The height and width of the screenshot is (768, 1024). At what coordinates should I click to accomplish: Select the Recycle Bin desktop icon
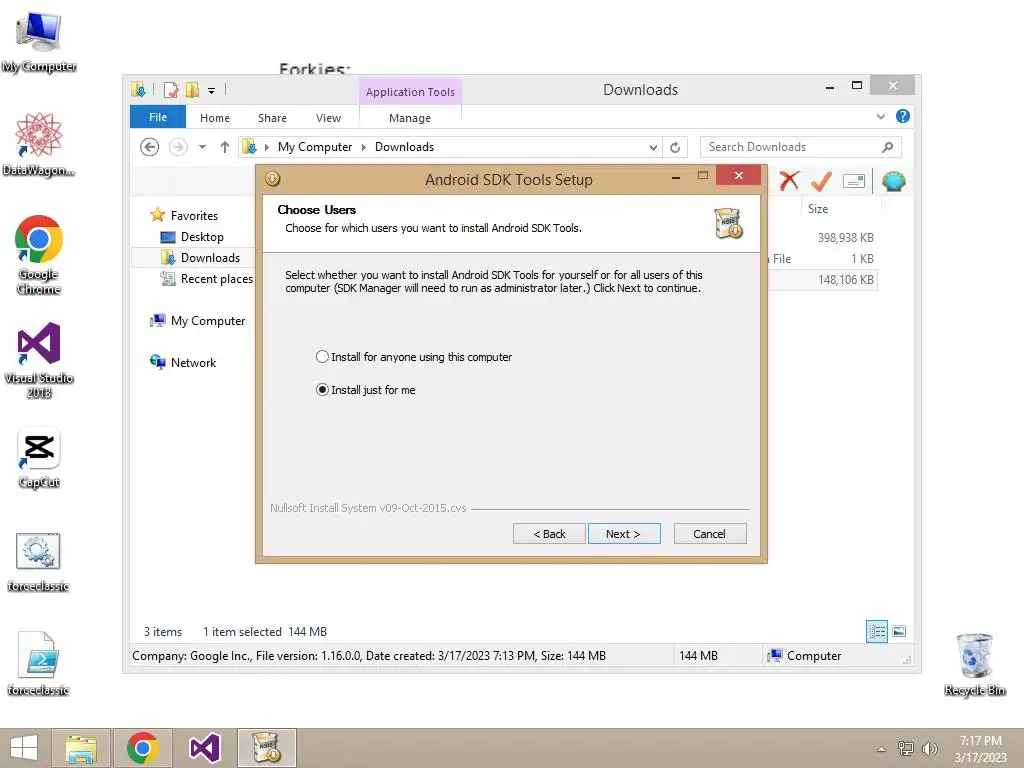click(975, 665)
